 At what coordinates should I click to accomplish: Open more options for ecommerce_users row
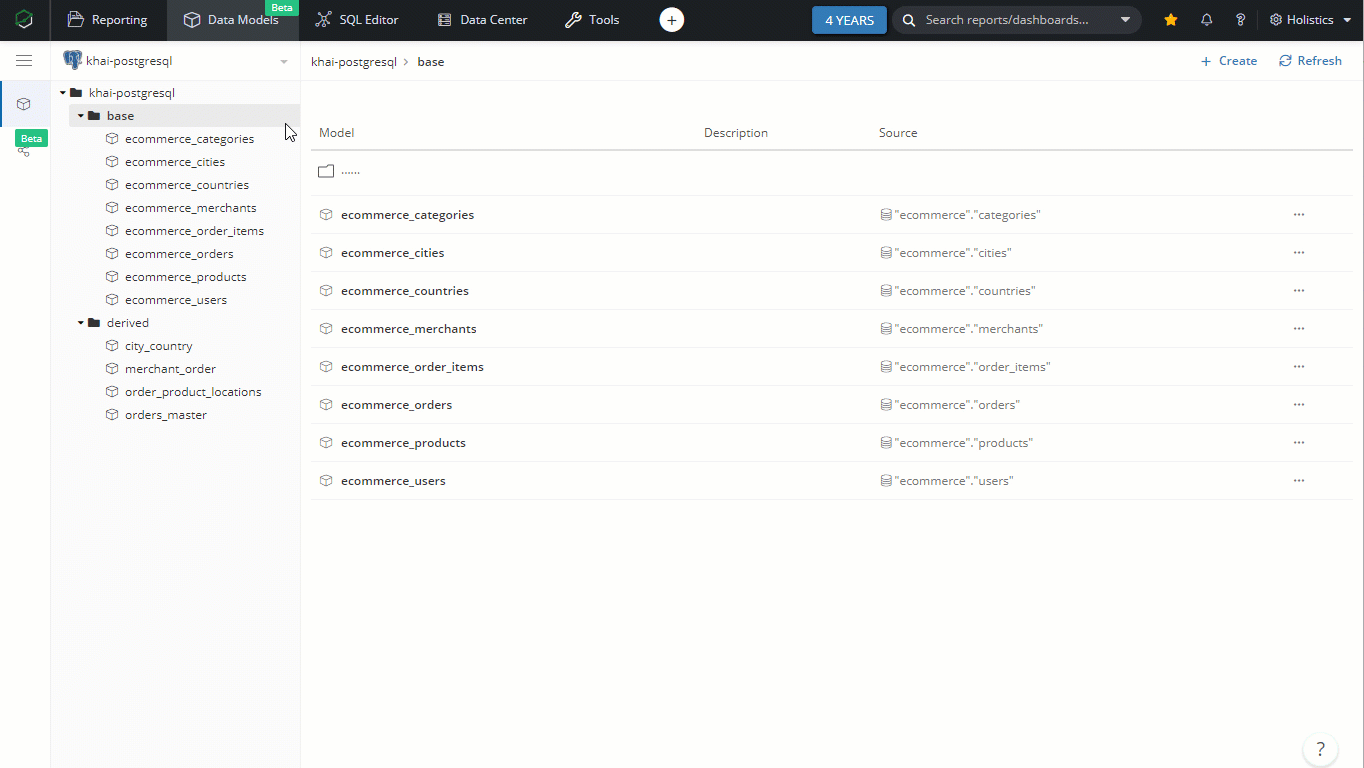pyautogui.click(x=1299, y=481)
